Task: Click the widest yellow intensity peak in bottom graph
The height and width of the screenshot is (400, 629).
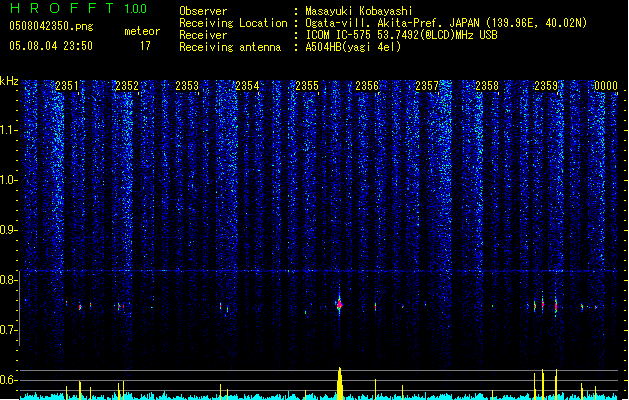Action: [x=340, y=384]
